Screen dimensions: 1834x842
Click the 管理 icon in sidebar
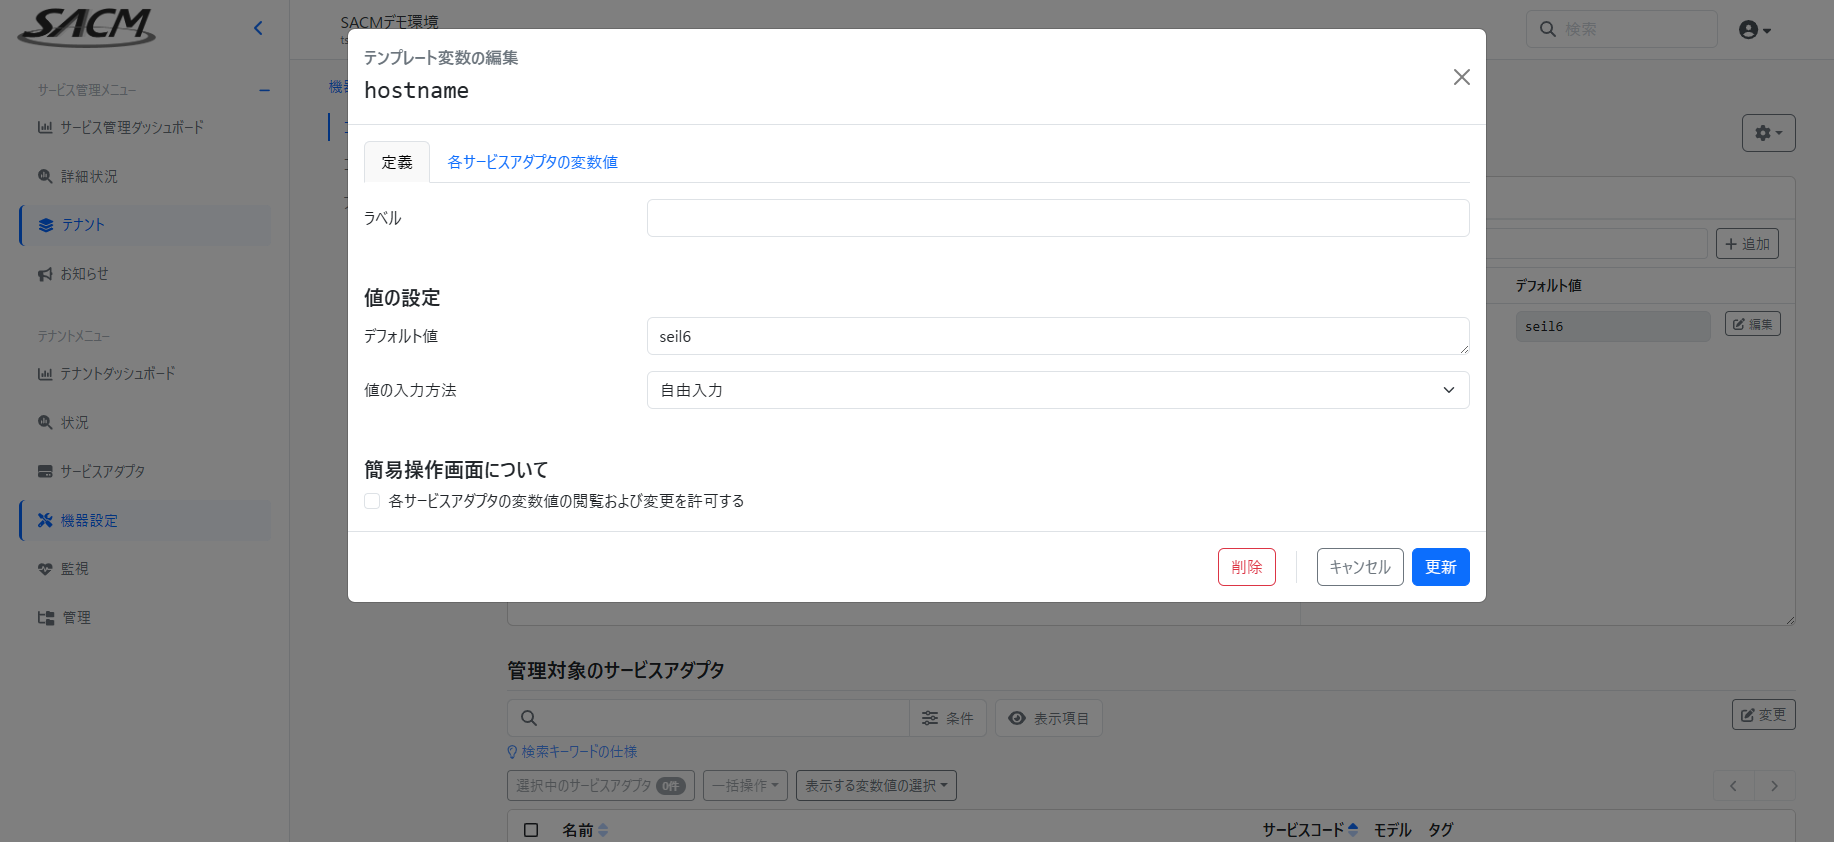coord(45,618)
